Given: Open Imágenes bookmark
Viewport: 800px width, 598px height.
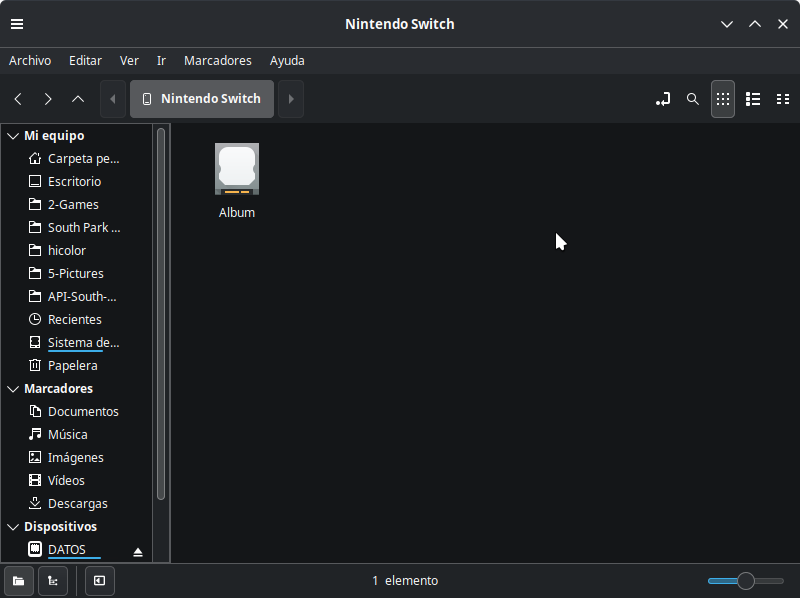Looking at the screenshot, I should click(x=77, y=458).
